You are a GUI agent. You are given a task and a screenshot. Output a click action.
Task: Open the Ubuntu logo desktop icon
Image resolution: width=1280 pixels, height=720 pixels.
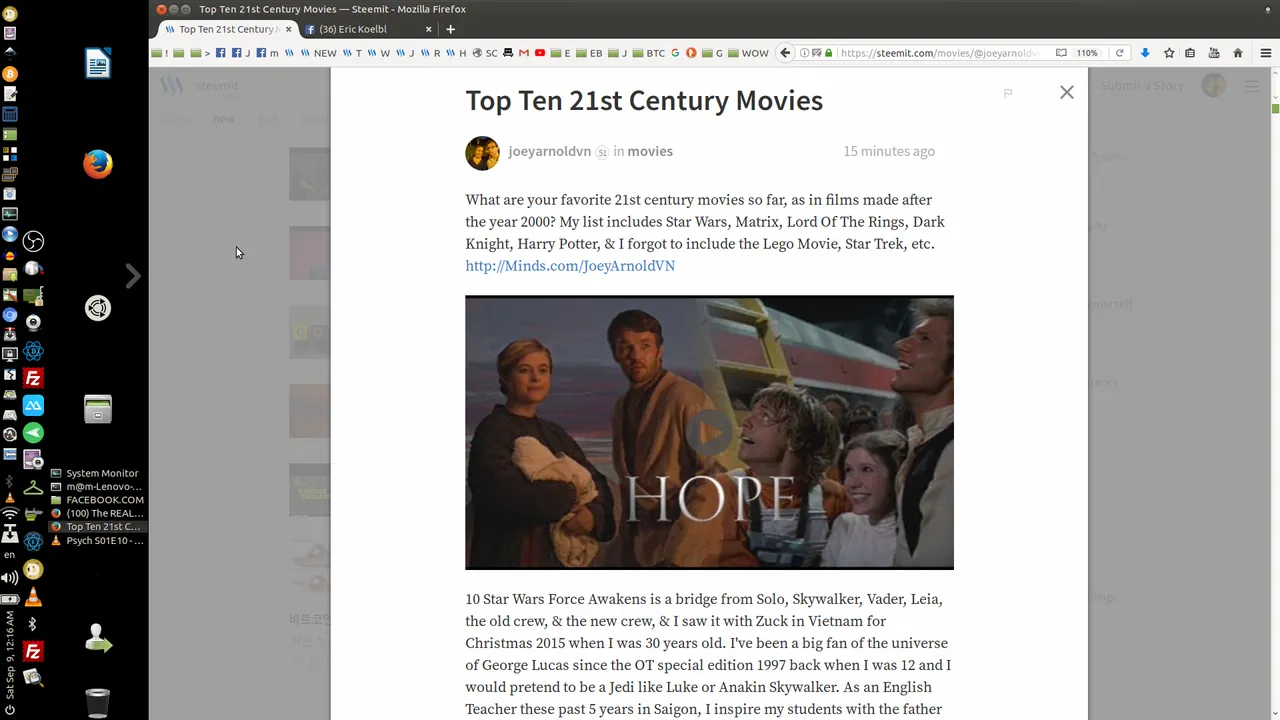98,308
